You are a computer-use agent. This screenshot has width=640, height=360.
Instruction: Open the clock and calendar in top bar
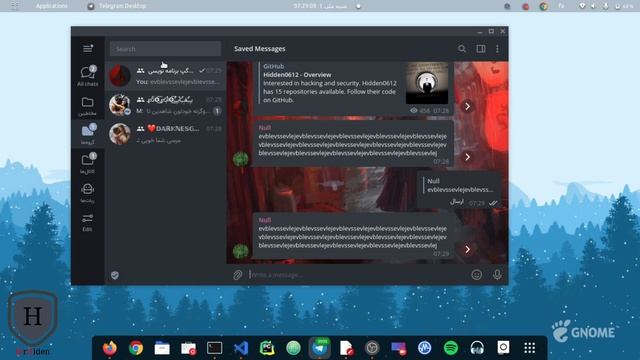320,6
